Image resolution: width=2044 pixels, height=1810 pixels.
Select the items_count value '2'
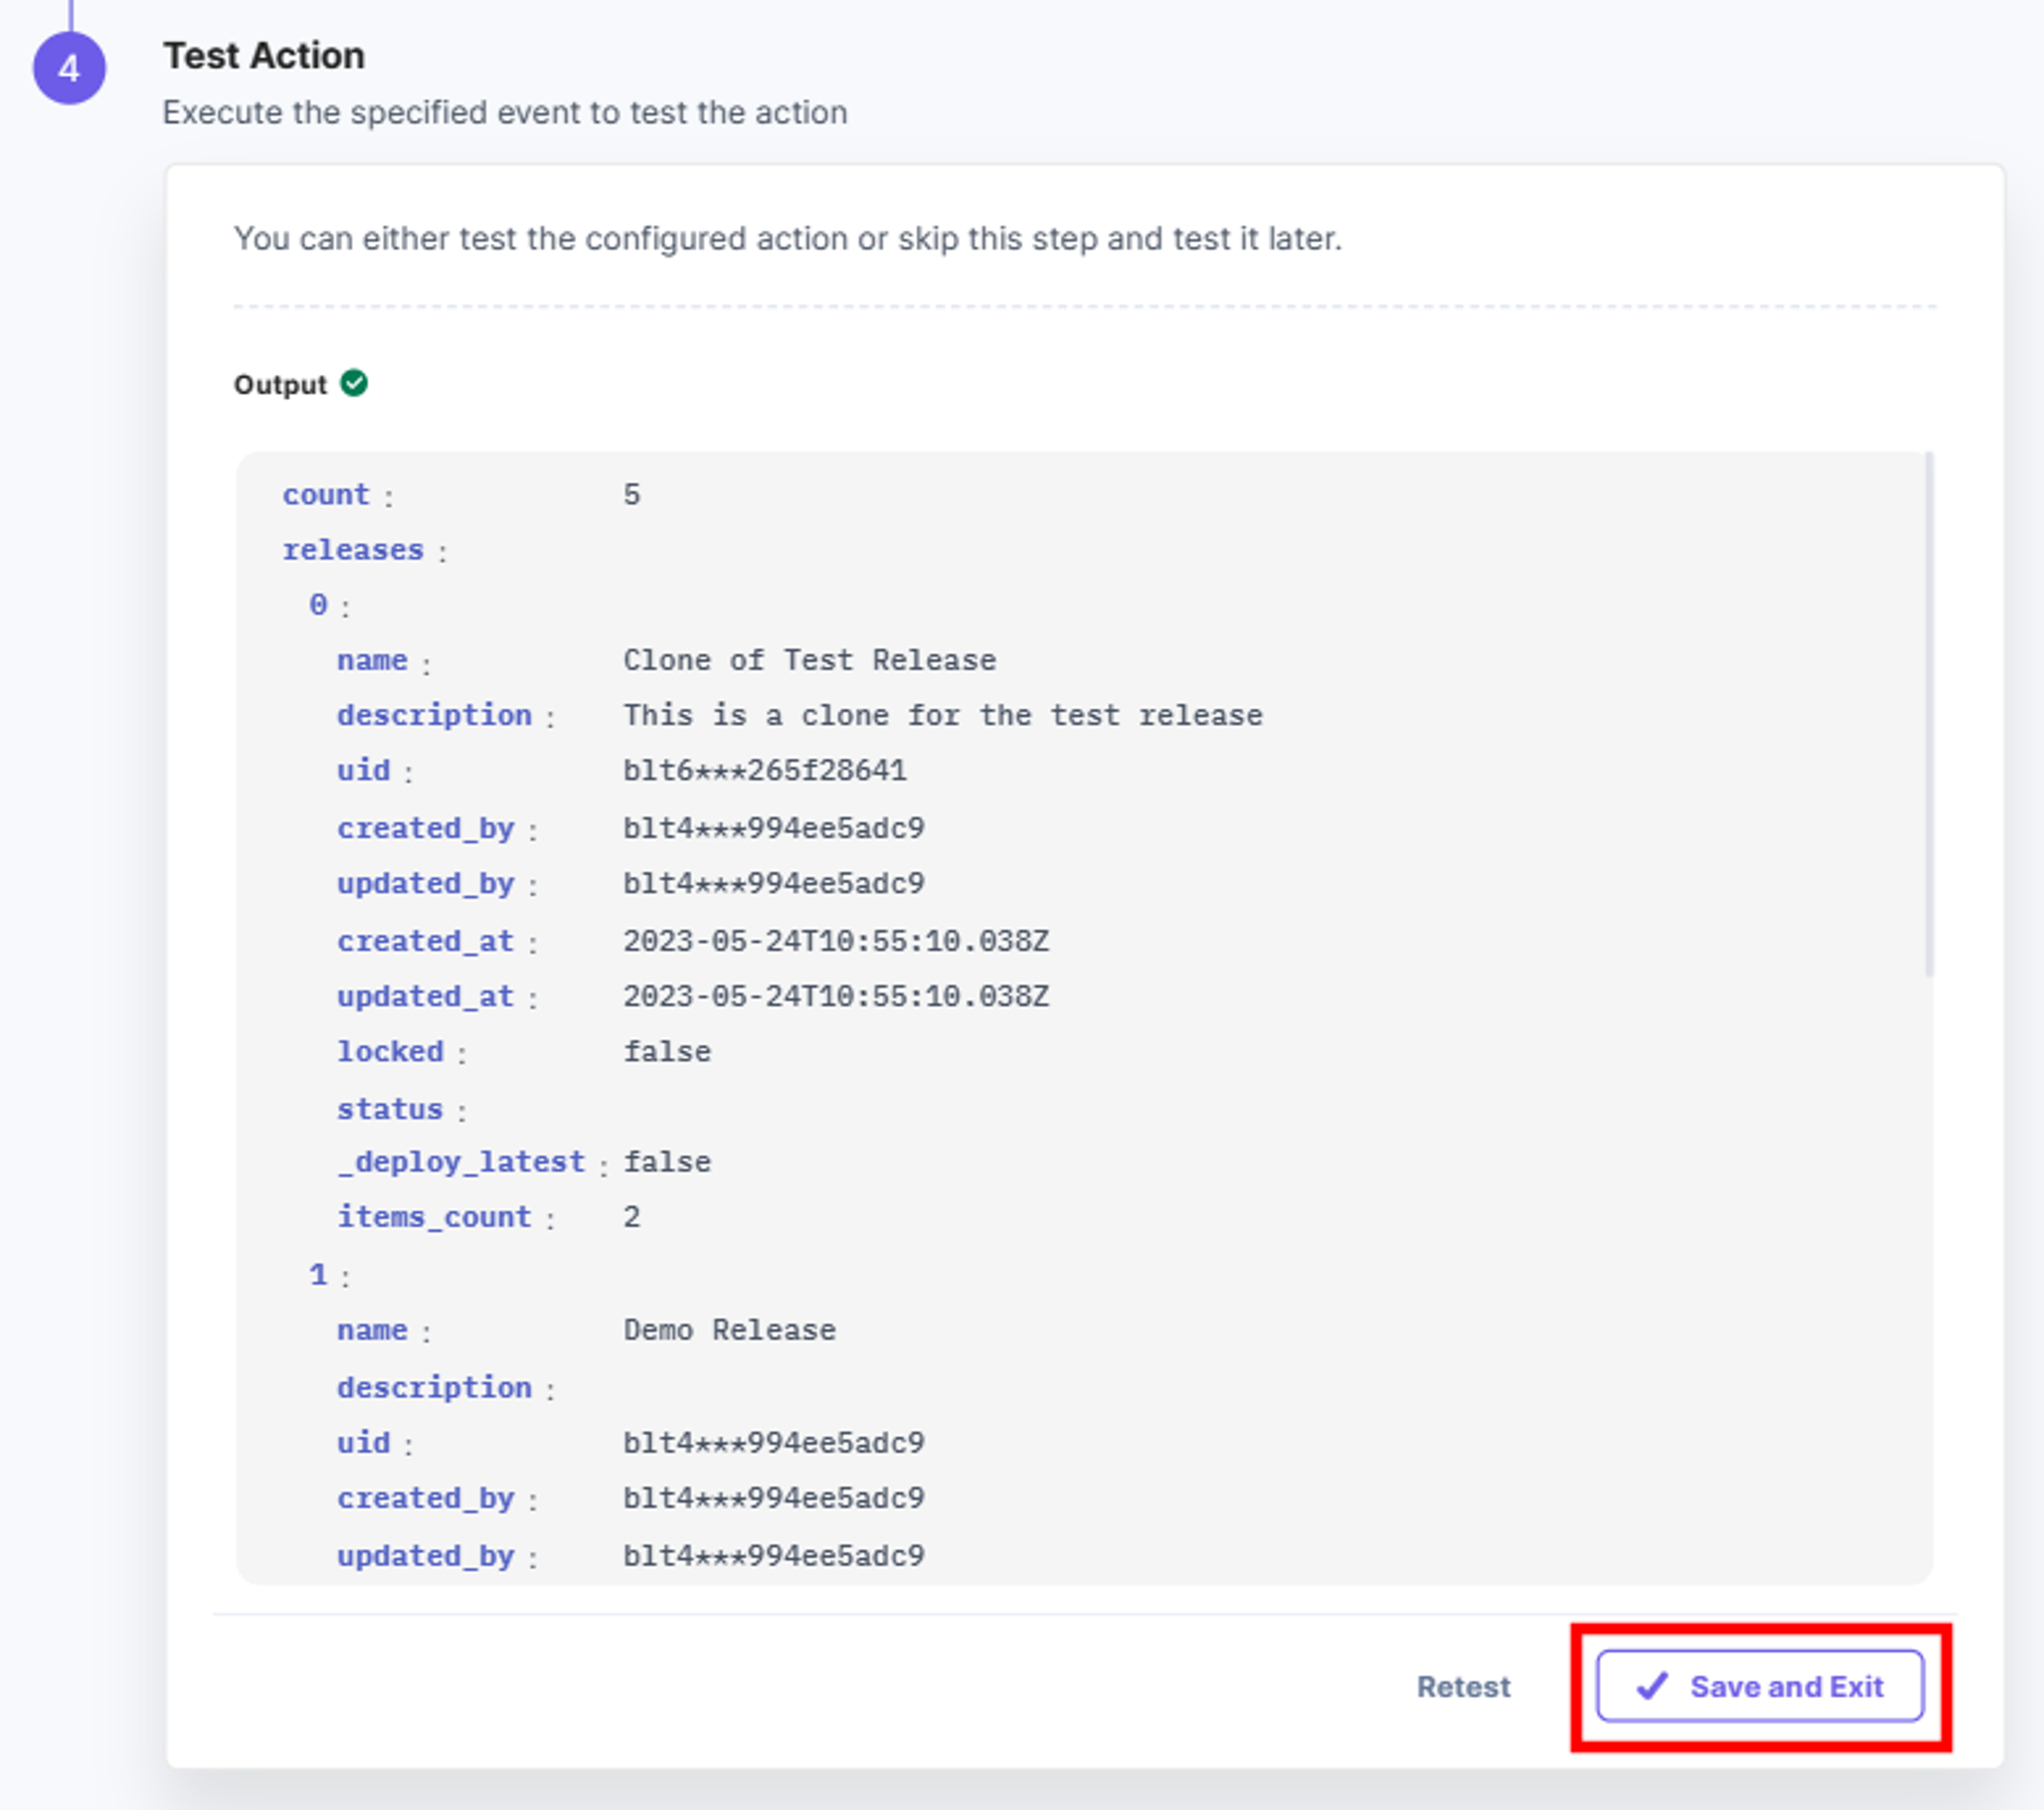pos(632,1217)
